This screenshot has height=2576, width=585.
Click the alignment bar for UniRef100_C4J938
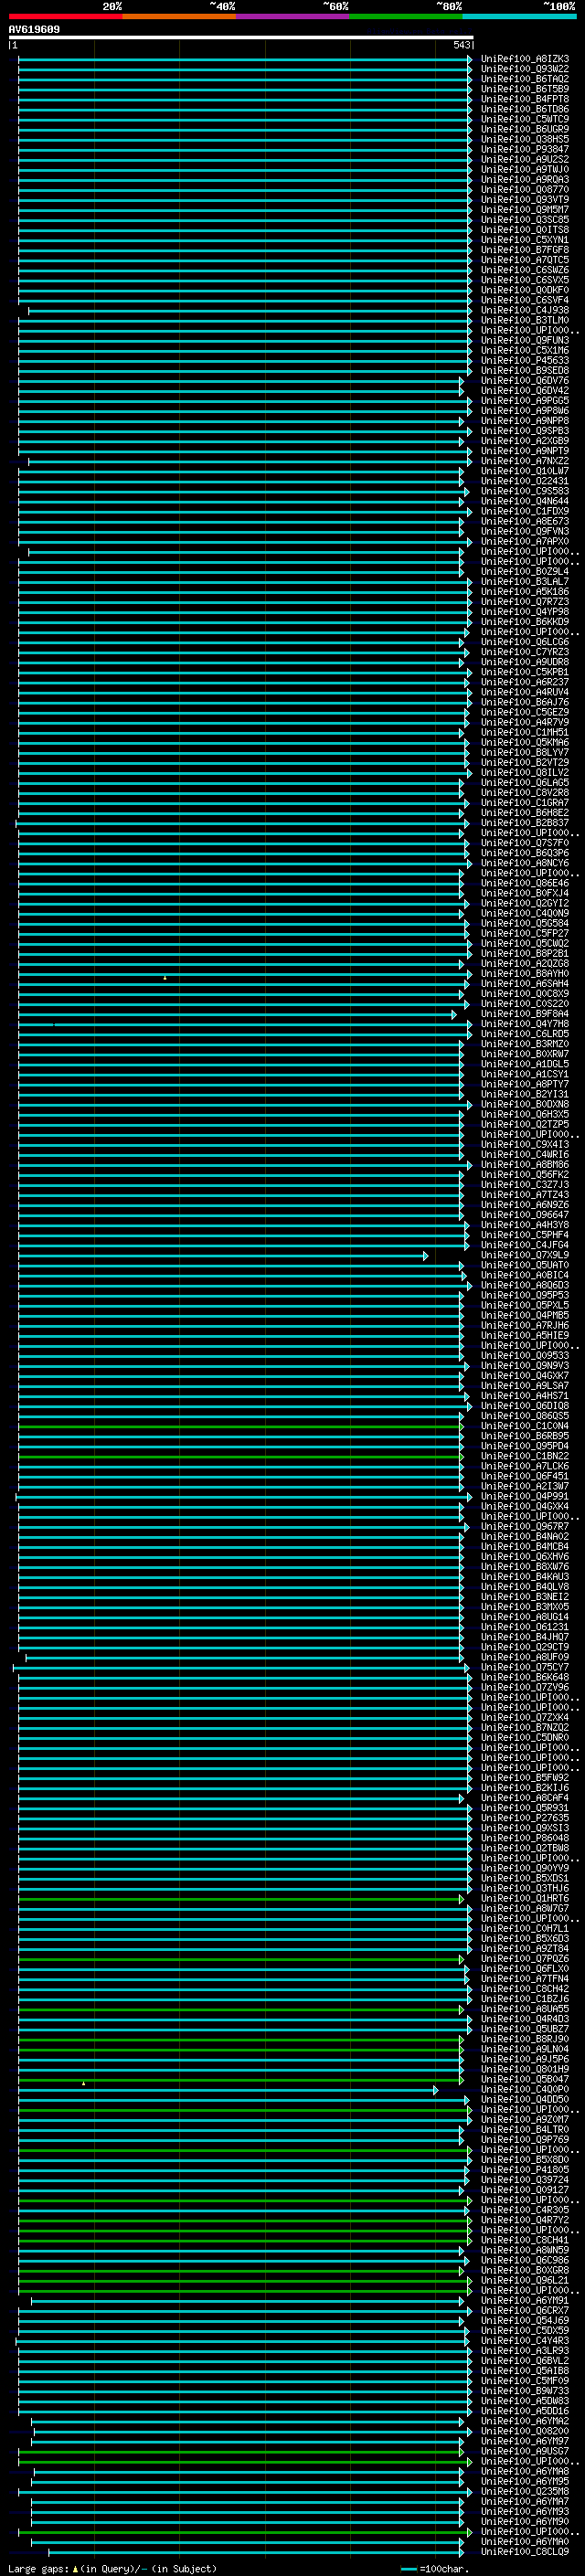tap(250, 311)
